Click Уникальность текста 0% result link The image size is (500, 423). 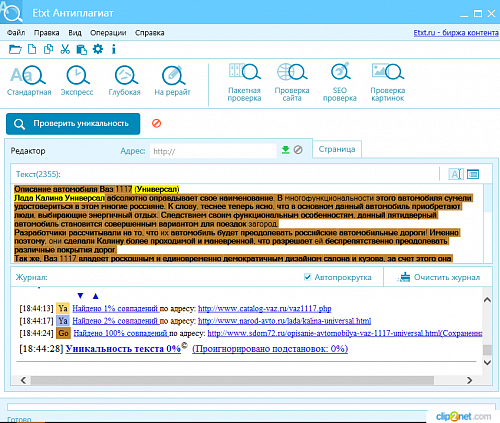(x=123, y=349)
